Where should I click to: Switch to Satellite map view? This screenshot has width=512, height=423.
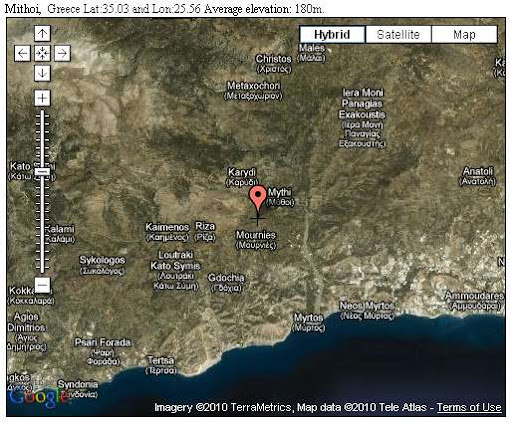tap(398, 35)
